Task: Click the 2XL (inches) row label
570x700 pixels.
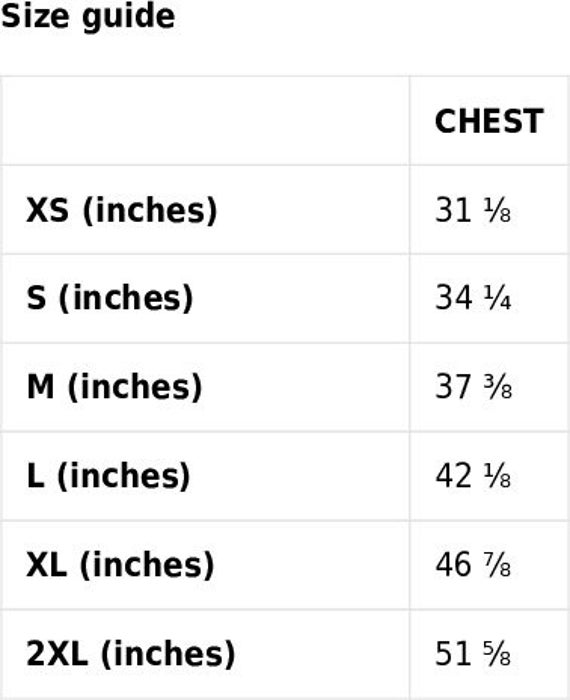Action: point(130,654)
